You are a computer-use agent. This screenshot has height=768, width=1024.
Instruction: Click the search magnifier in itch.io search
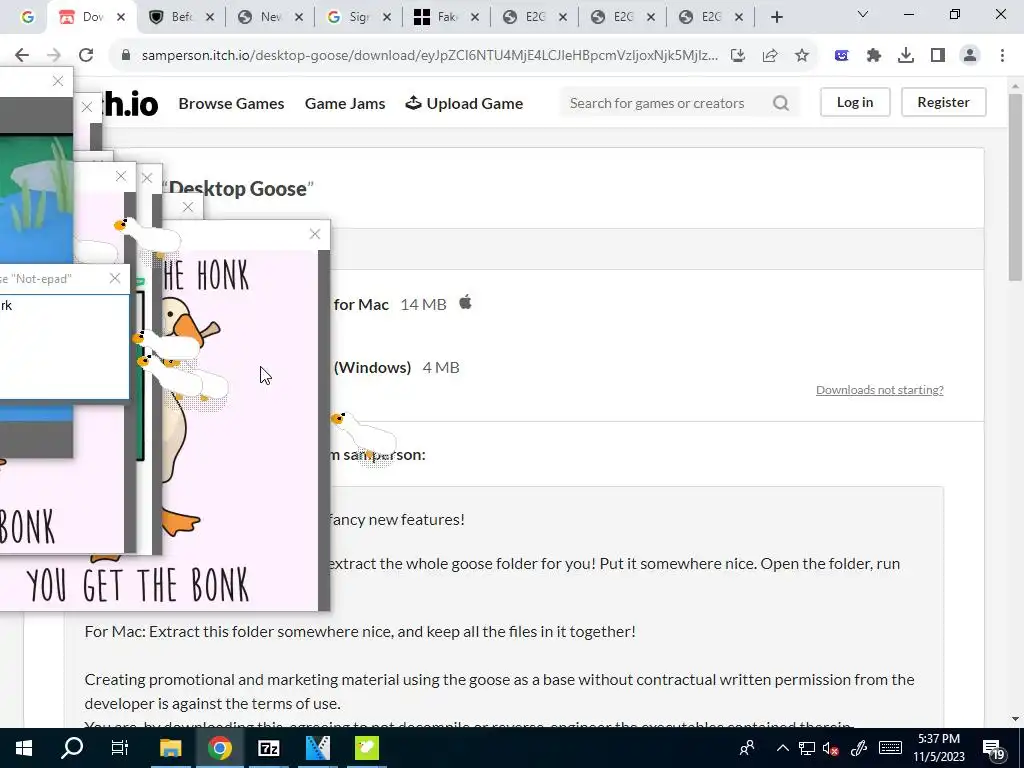click(780, 103)
